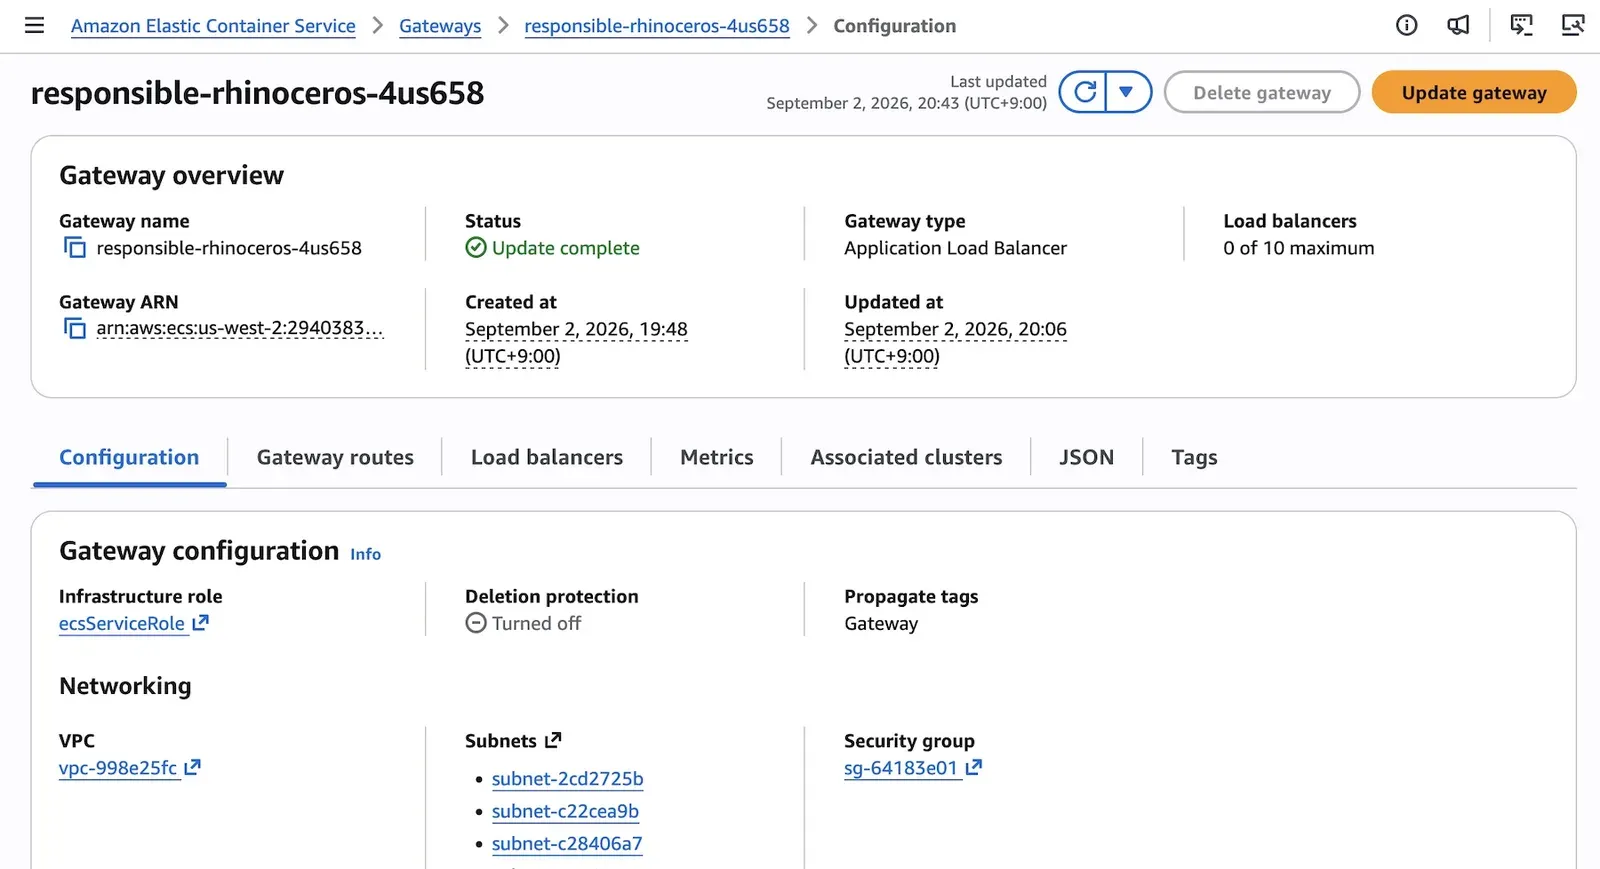Open security group sg-64183e01 link
This screenshot has width=1600, height=869.
(901, 768)
